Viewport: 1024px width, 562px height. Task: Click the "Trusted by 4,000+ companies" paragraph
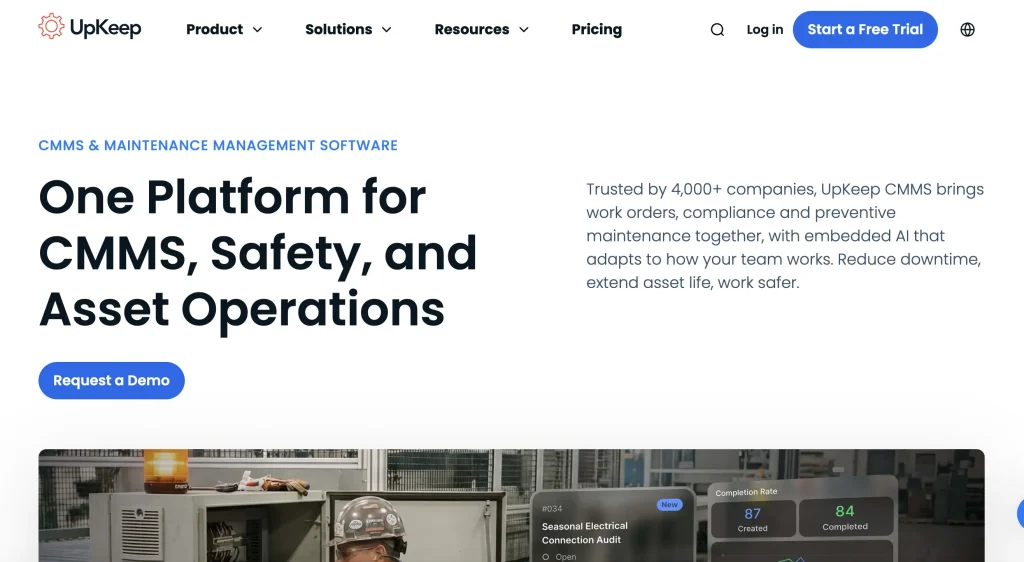pyautogui.click(x=785, y=236)
